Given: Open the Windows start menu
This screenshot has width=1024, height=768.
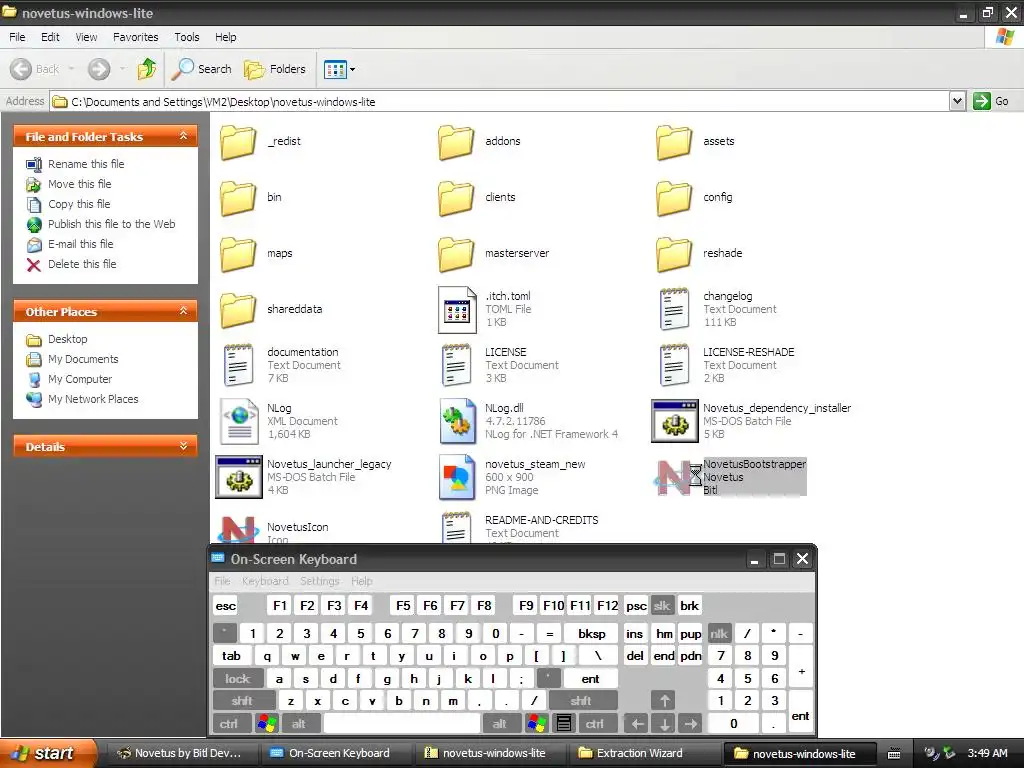Looking at the screenshot, I should [x=46, y=753].
